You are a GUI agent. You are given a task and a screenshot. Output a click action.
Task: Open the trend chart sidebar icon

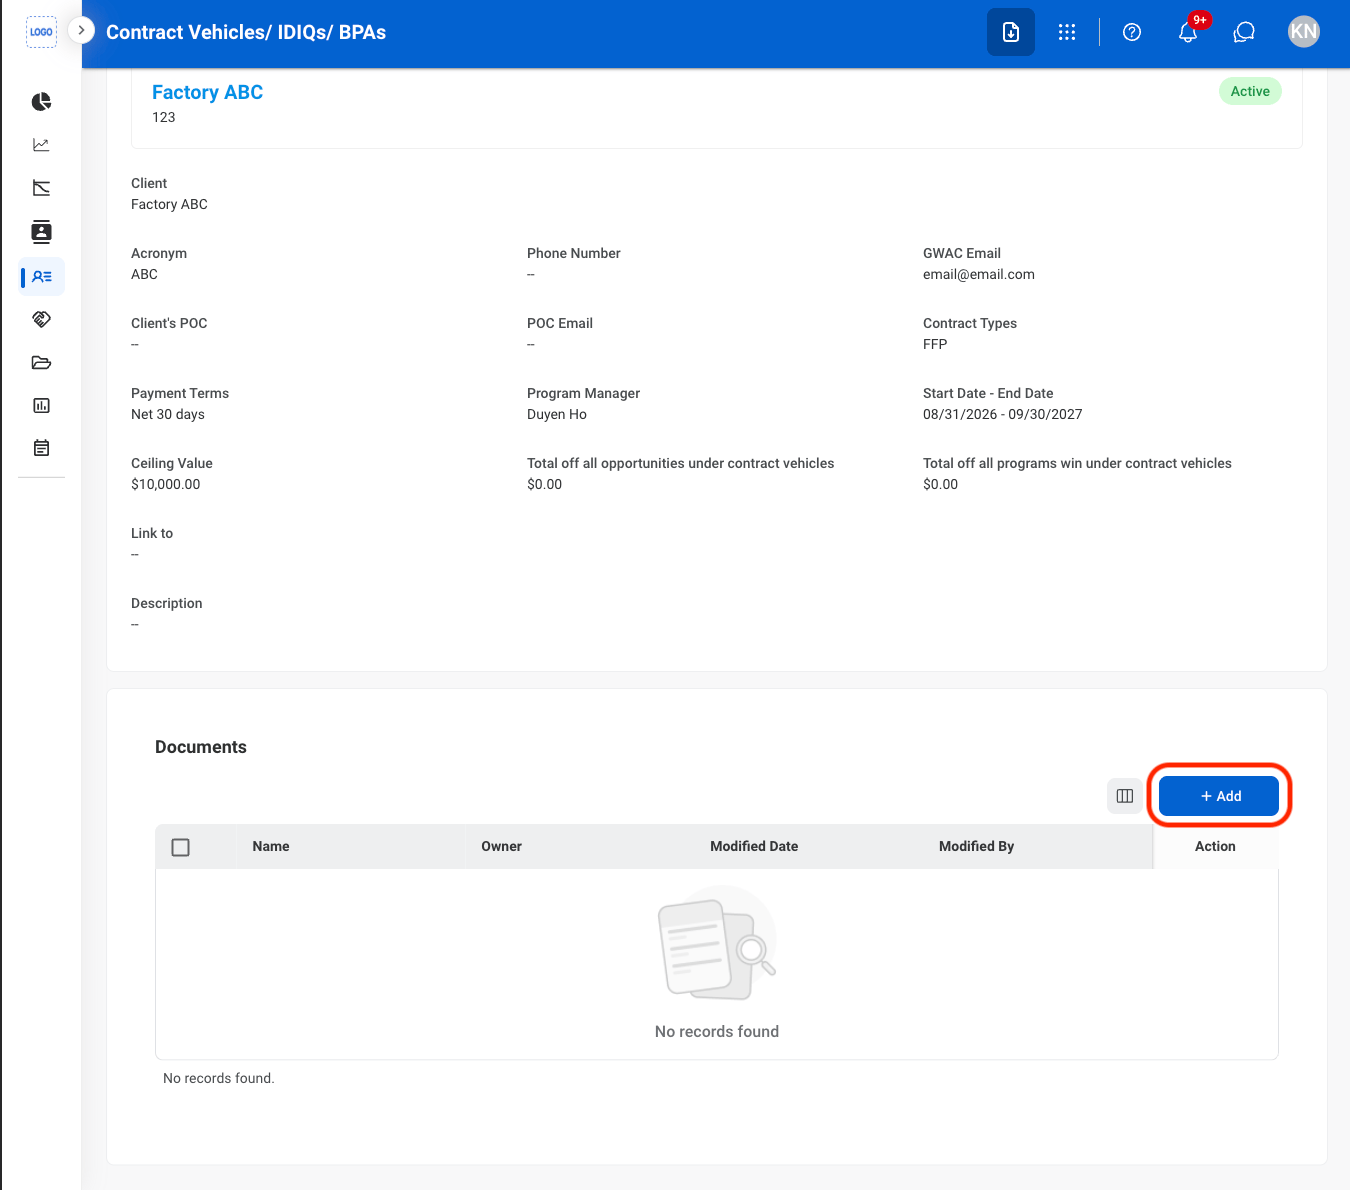click(x=41, y=188)
